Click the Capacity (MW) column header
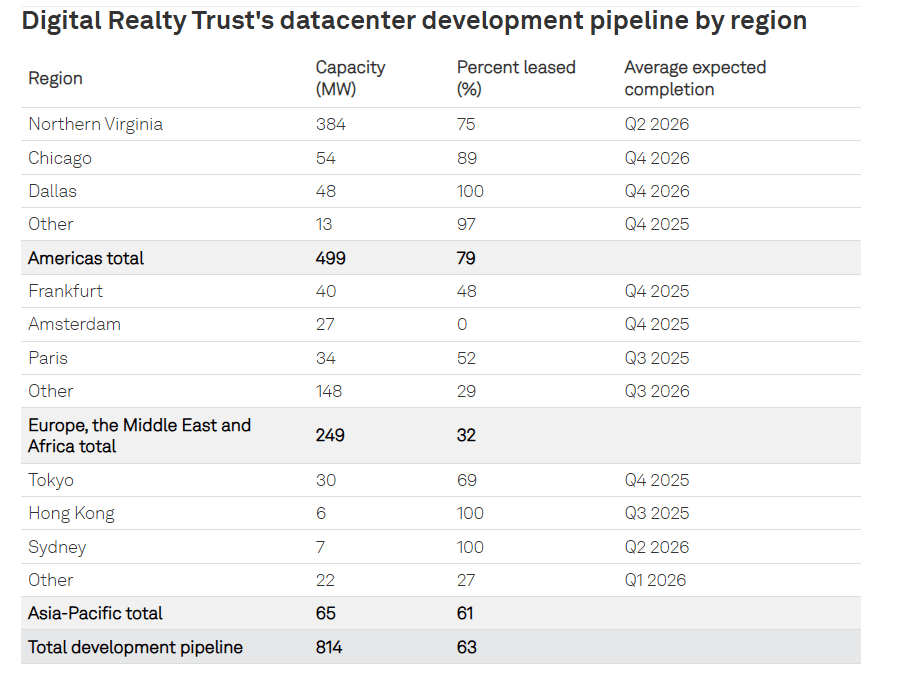Screen dimensions: 910x676 350,78
